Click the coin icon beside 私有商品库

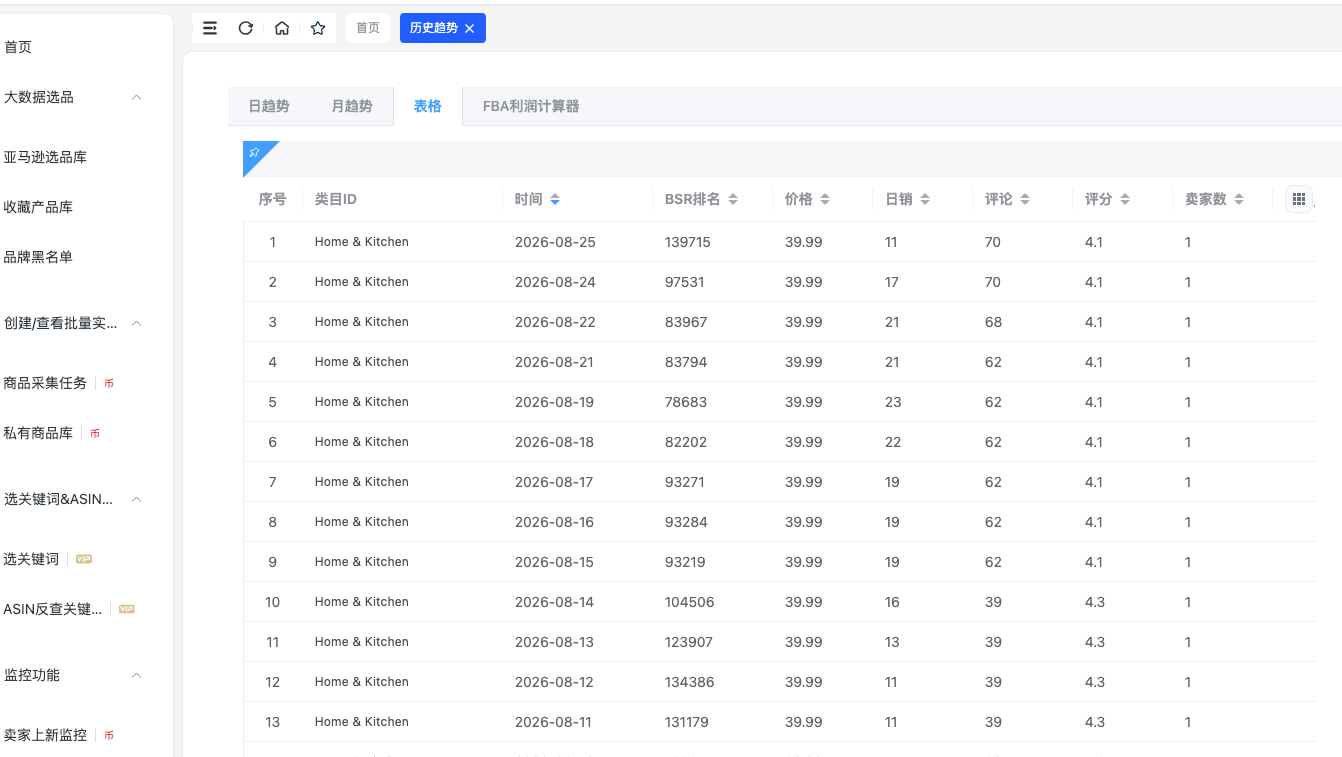95,433
